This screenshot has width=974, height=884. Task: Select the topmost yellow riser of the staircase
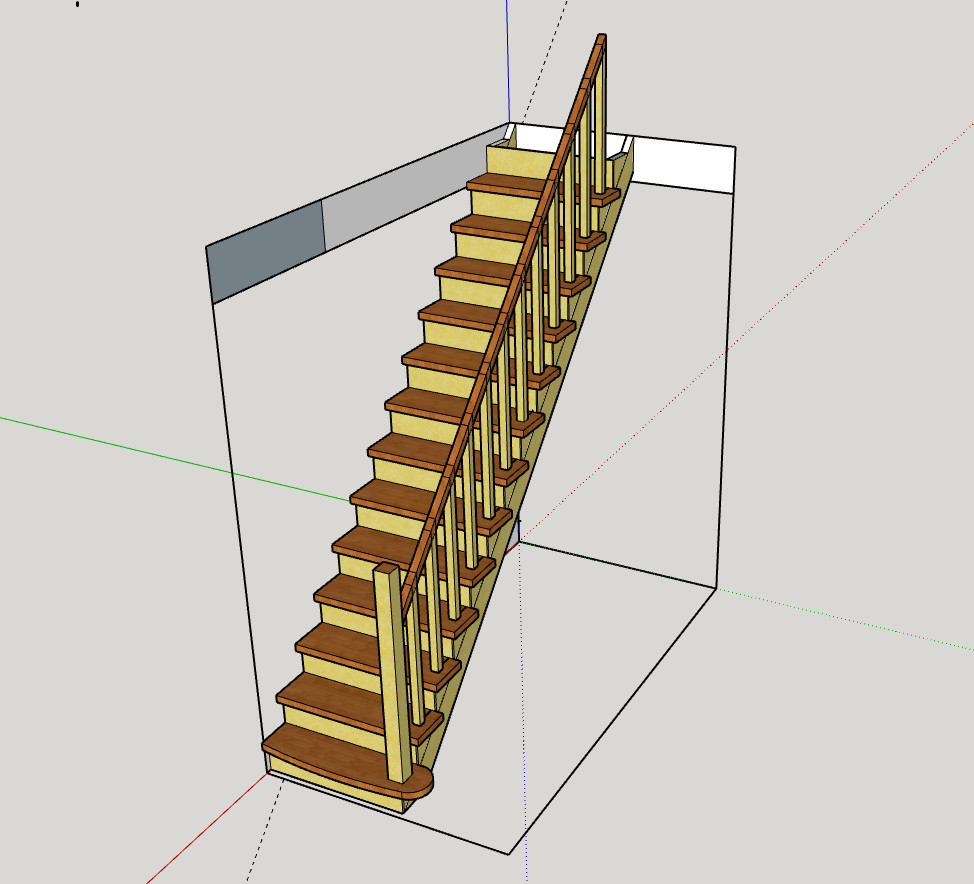pyautogui.click(x=519, y=163)
